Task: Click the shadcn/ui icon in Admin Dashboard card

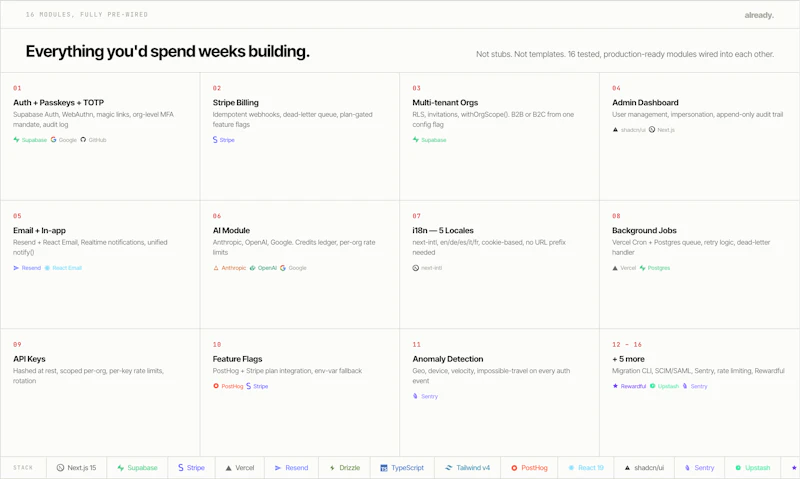Action: point(615,130)
